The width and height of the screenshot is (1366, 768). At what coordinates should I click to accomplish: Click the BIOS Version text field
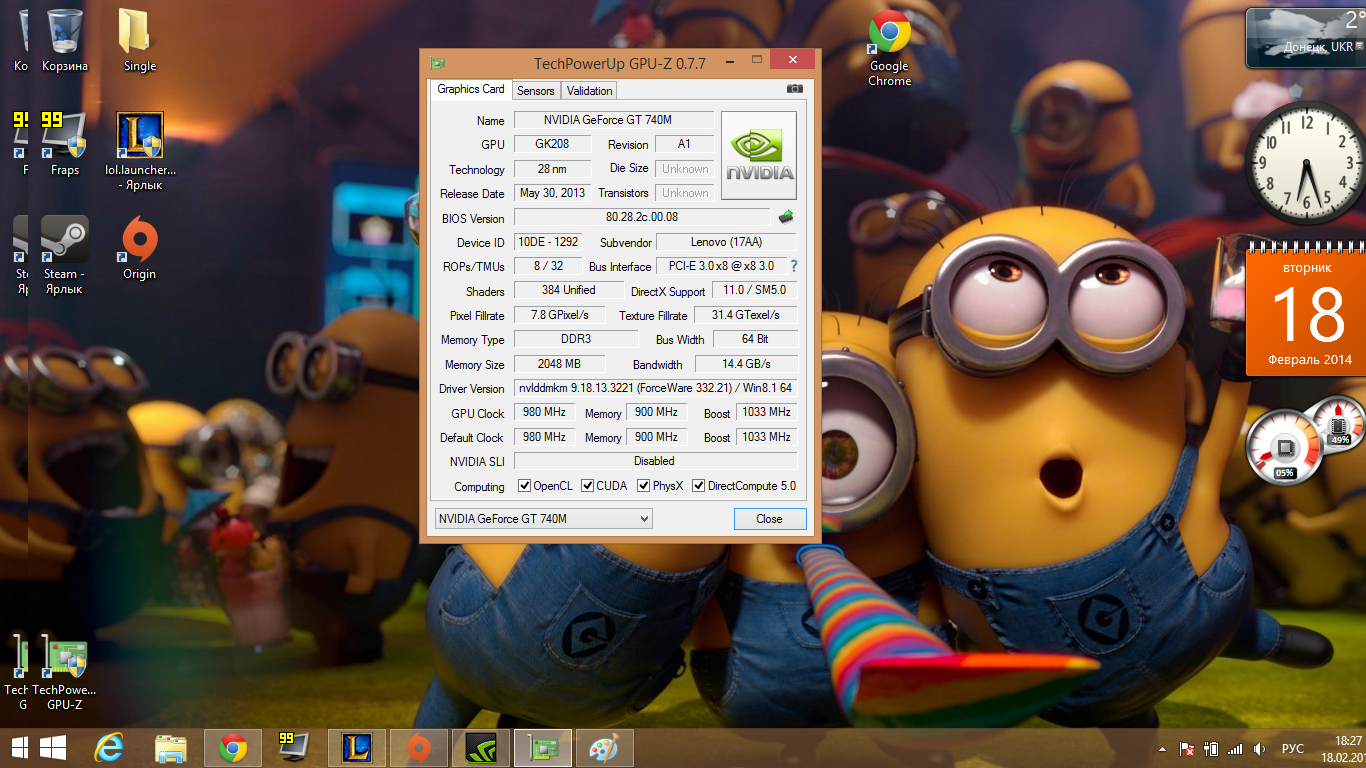tap(641, 217)
